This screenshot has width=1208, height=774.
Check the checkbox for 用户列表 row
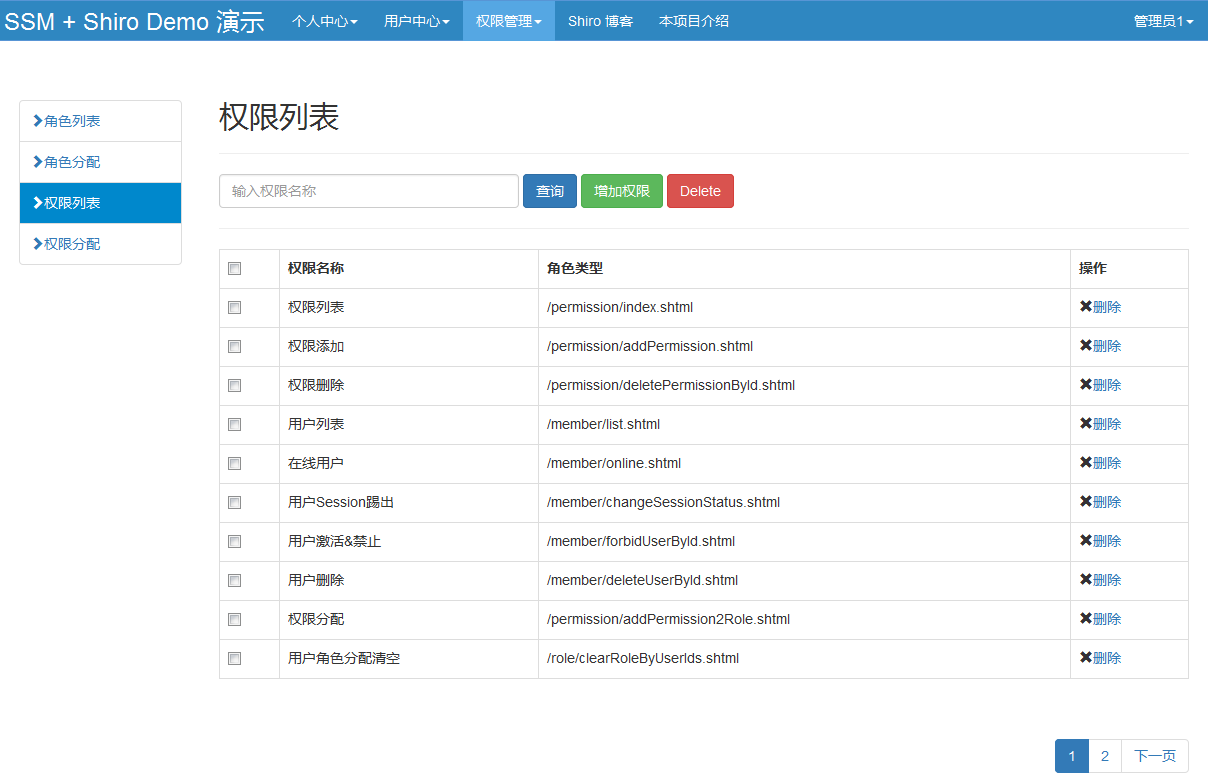click(234, 424)
